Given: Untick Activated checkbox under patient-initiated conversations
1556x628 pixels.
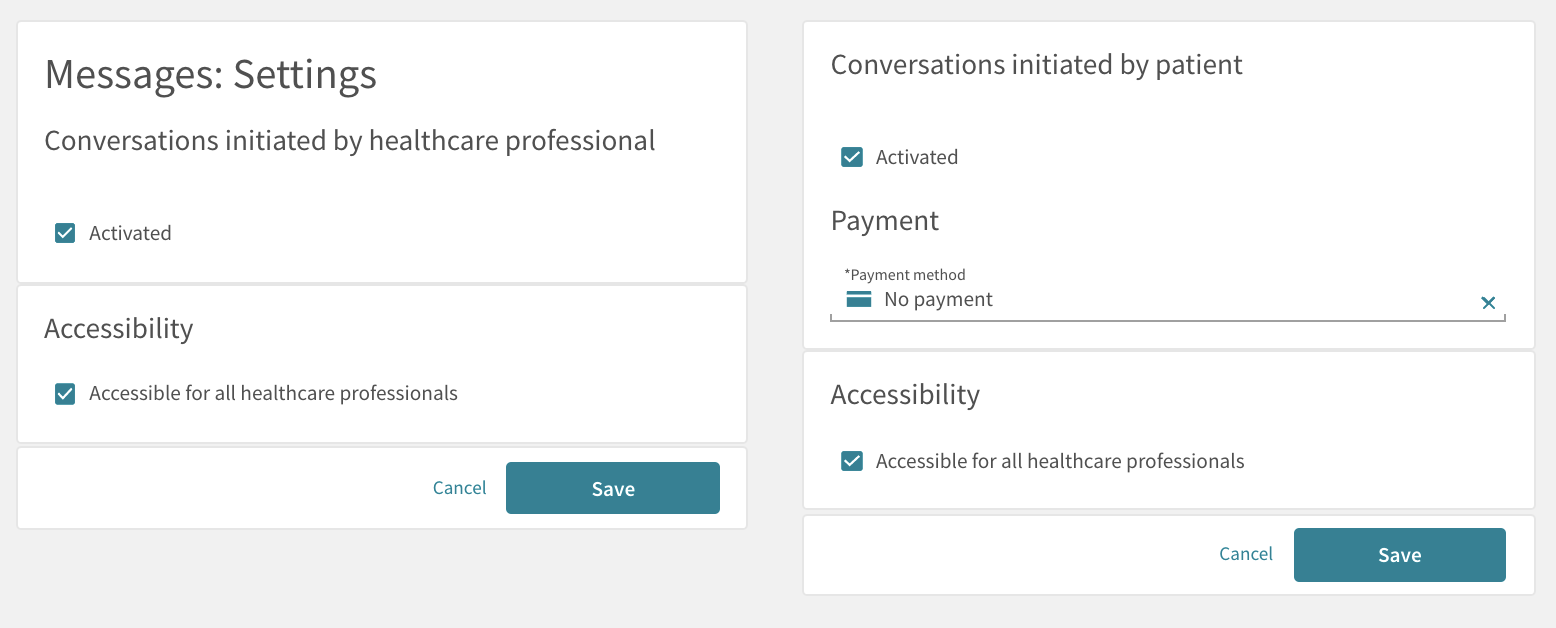Looking at the screenshot, I should pyautogui.click(x=852, y=157).
